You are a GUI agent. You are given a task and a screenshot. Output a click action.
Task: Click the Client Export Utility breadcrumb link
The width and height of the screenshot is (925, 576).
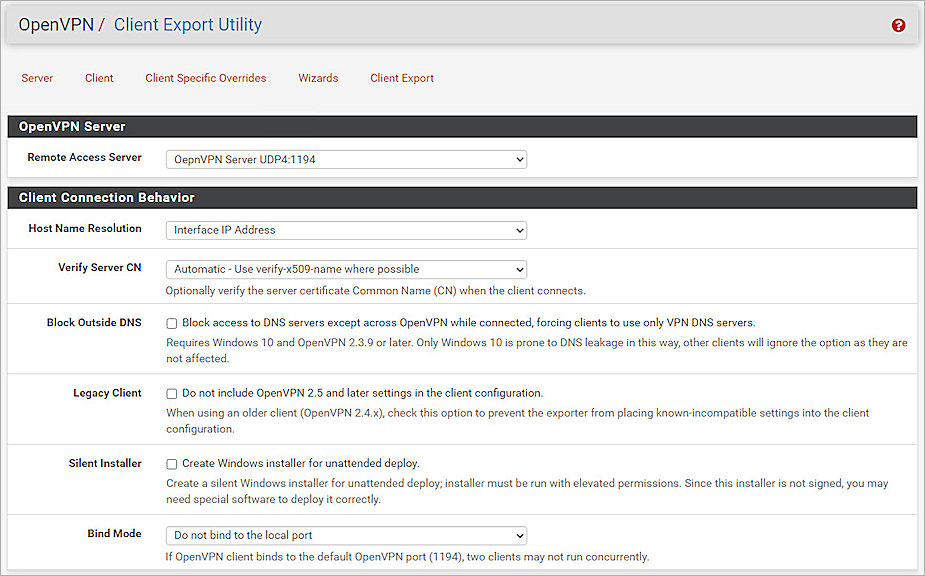[188, 25]
